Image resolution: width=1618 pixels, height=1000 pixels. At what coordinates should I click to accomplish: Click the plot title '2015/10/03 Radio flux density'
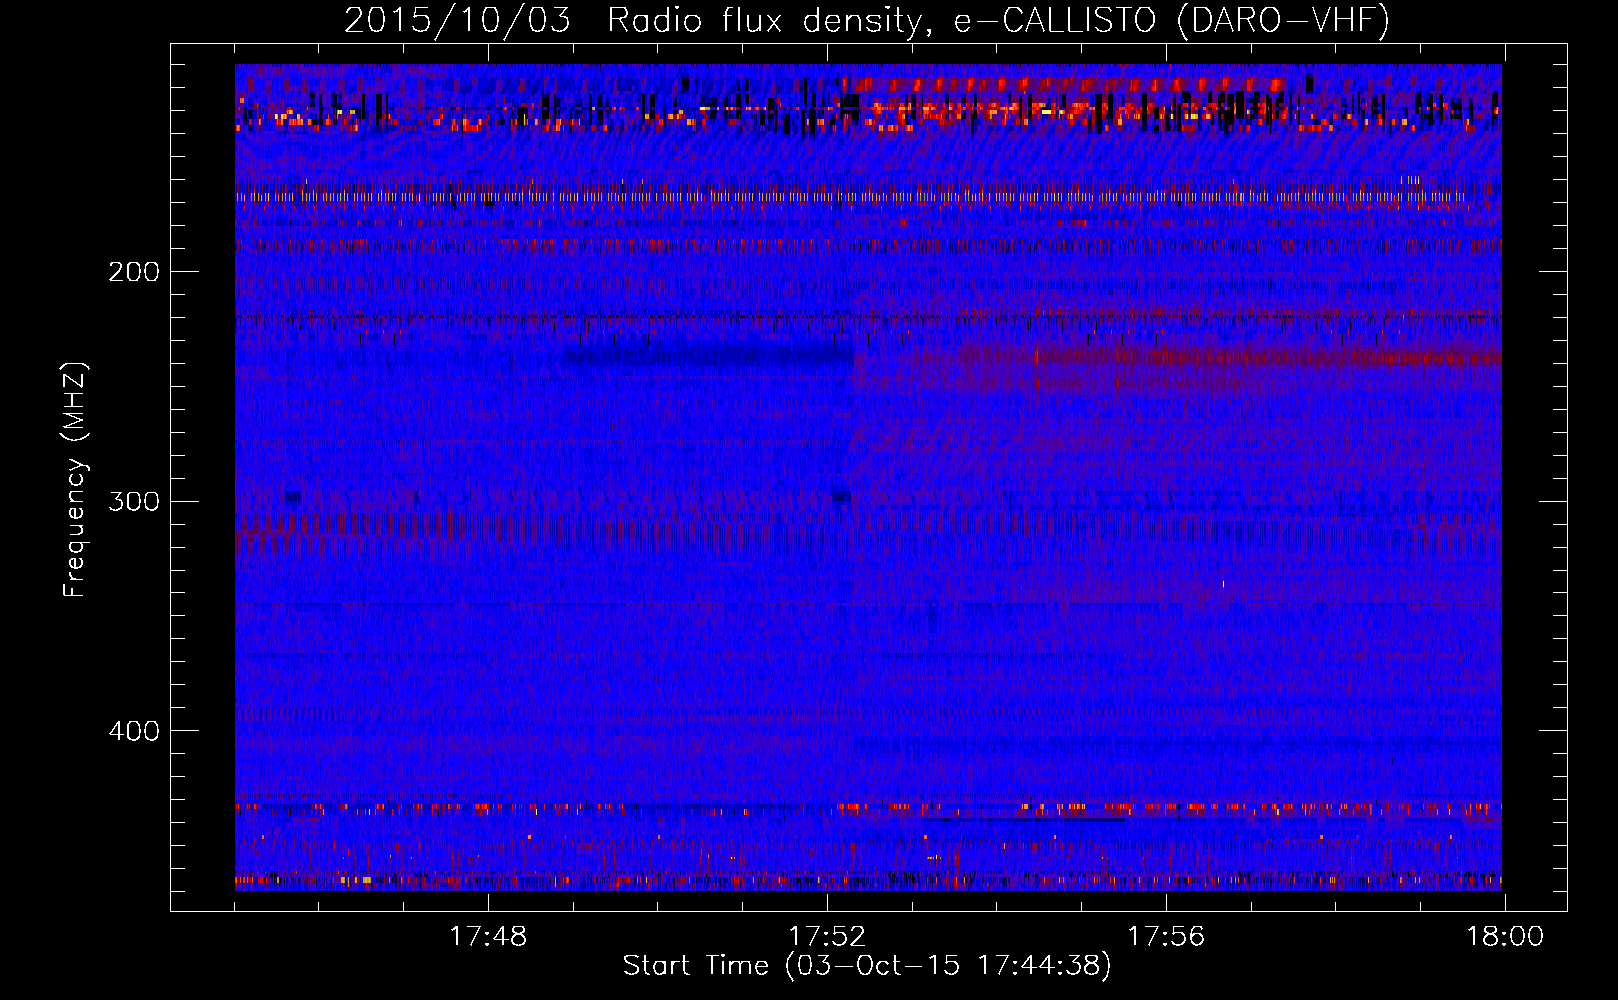click(867, 20)
